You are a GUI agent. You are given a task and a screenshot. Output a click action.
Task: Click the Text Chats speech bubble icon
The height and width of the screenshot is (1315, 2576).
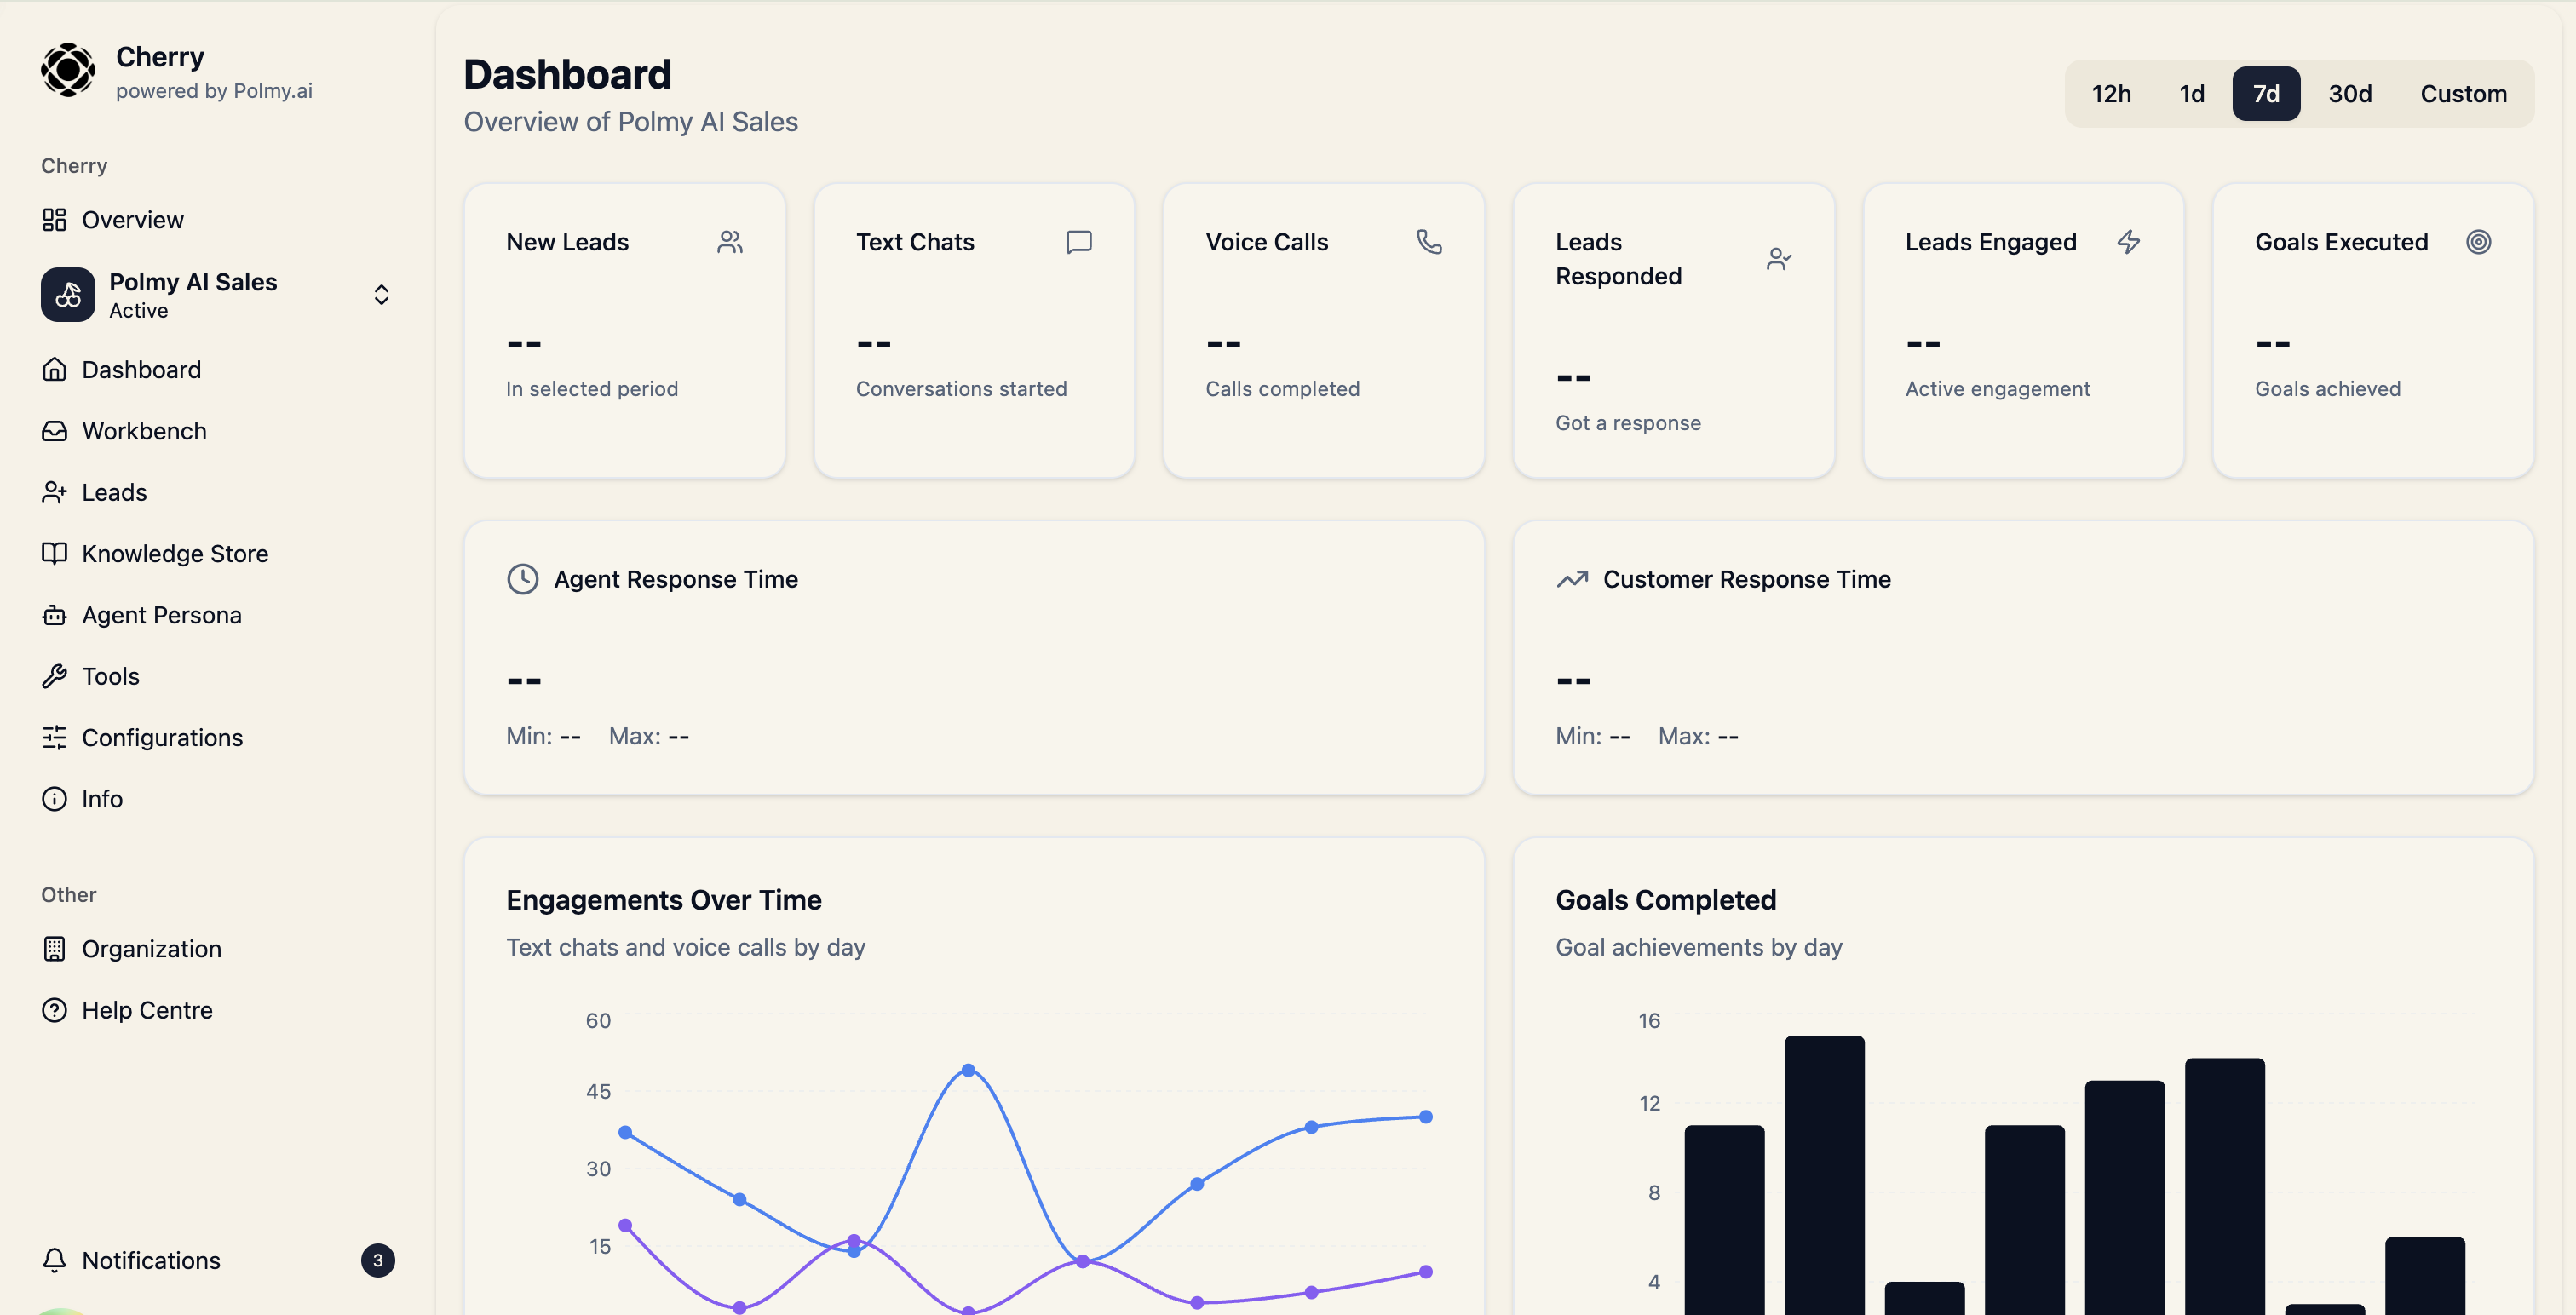[1079, 241]
